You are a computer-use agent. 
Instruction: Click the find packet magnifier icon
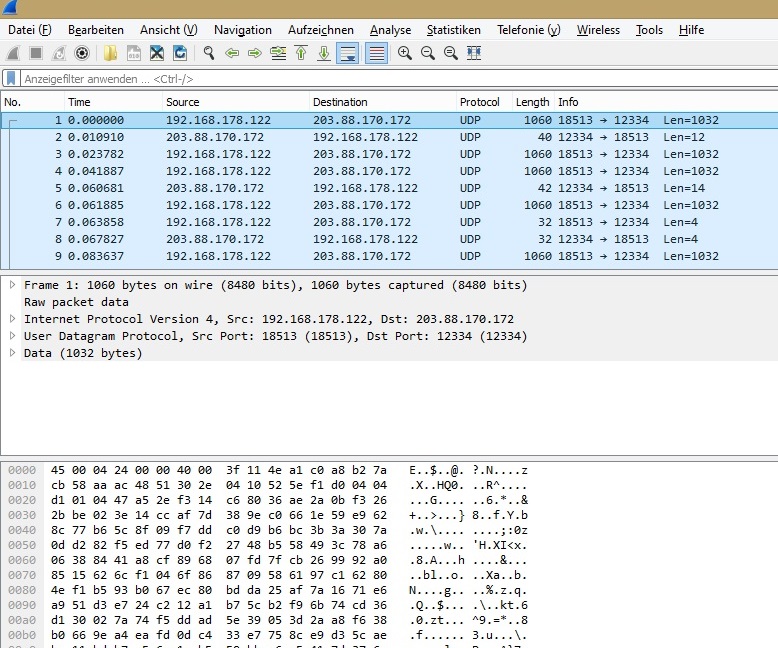(209, 53)
